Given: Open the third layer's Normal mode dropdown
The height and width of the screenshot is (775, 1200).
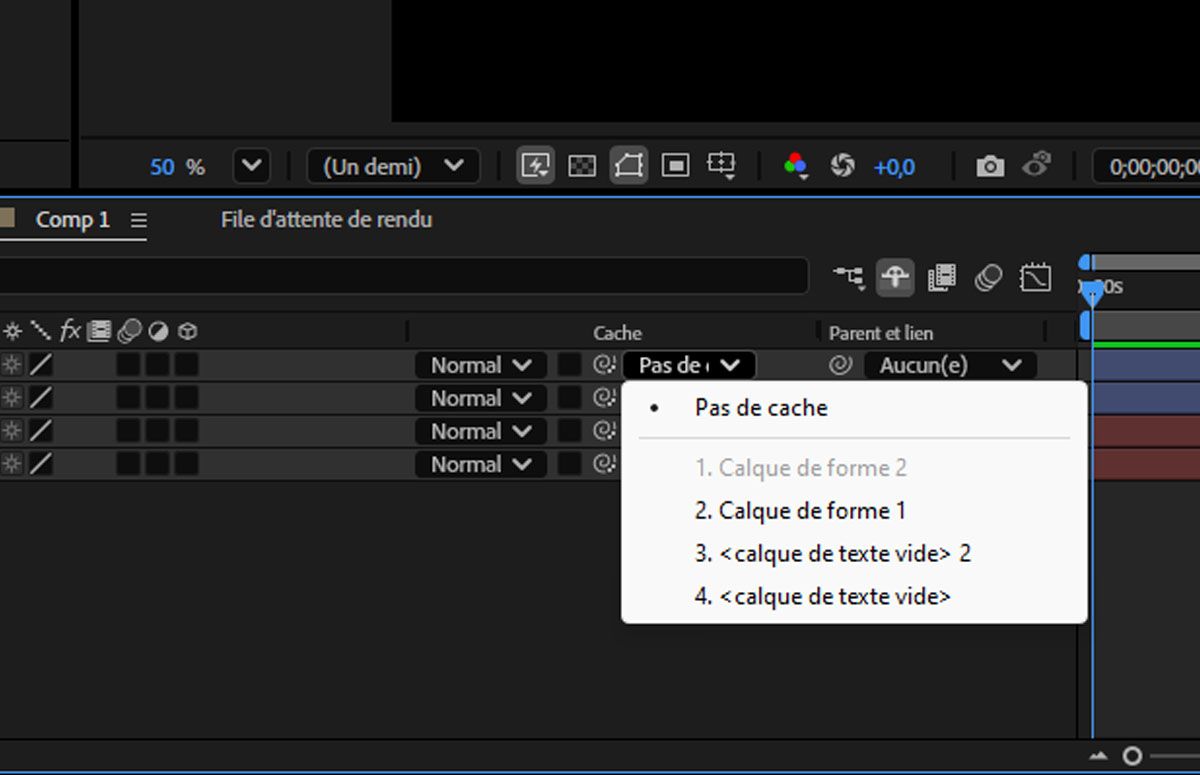Looking at the screenshot, I should tap(481, 431).
